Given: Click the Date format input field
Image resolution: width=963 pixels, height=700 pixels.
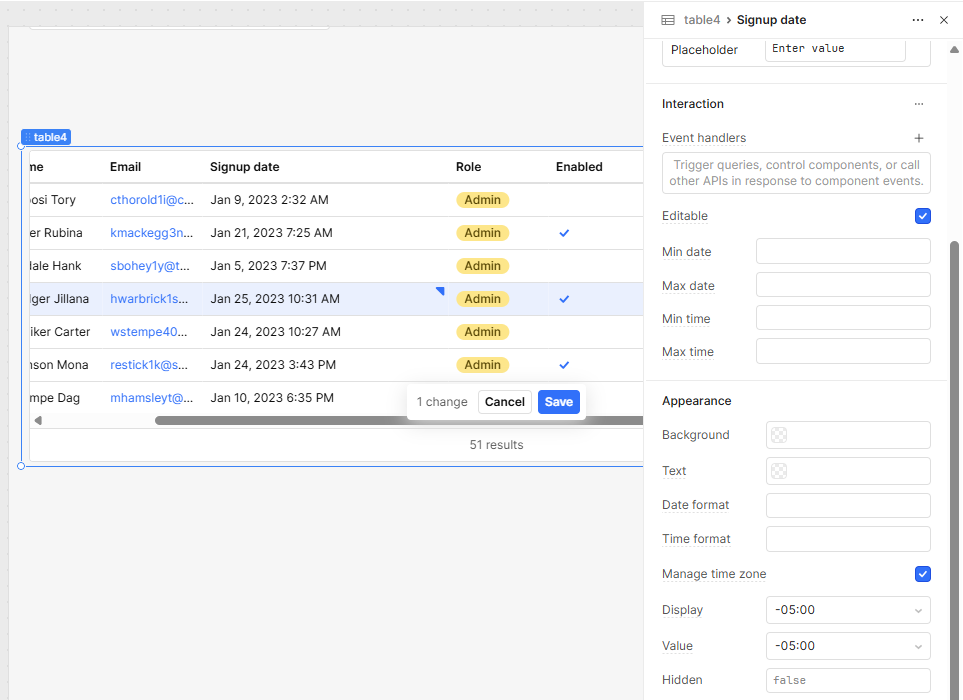Looking at the screenshot, I should [x=848, y=505].
